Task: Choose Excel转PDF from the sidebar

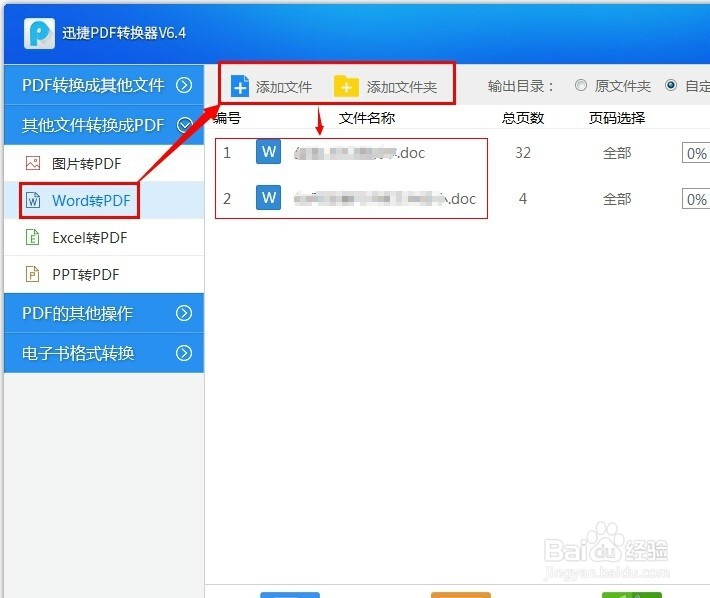Action: click(104, 237)
